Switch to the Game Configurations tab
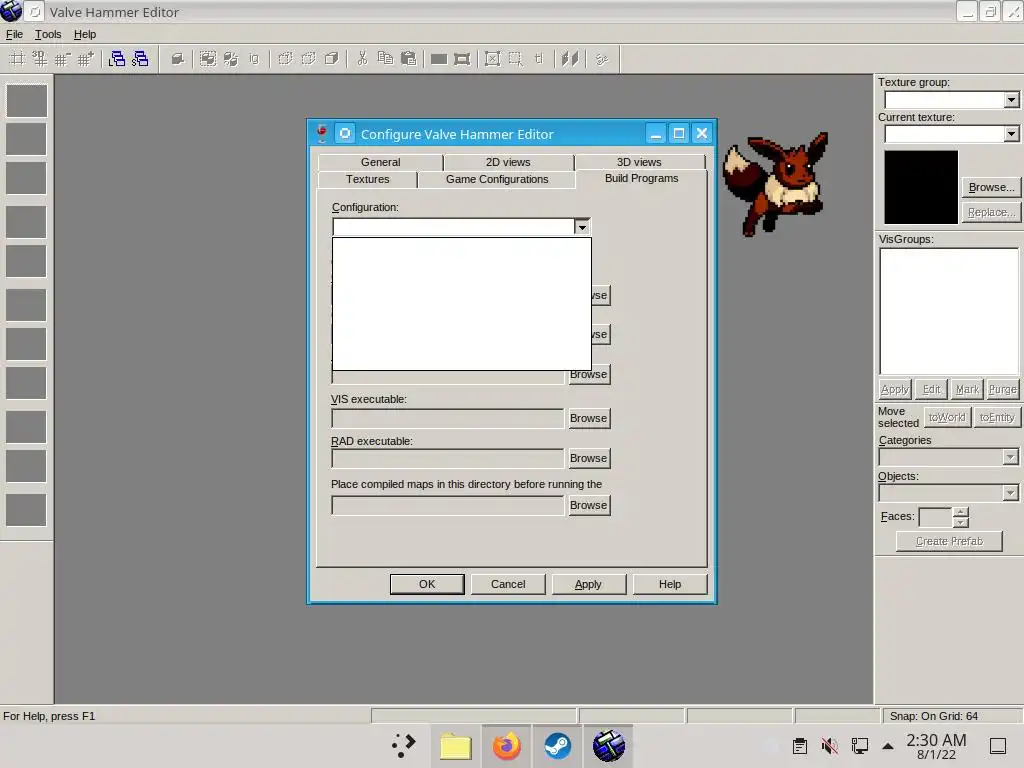Screen dimensions: 1024x768 pos(497,179)
